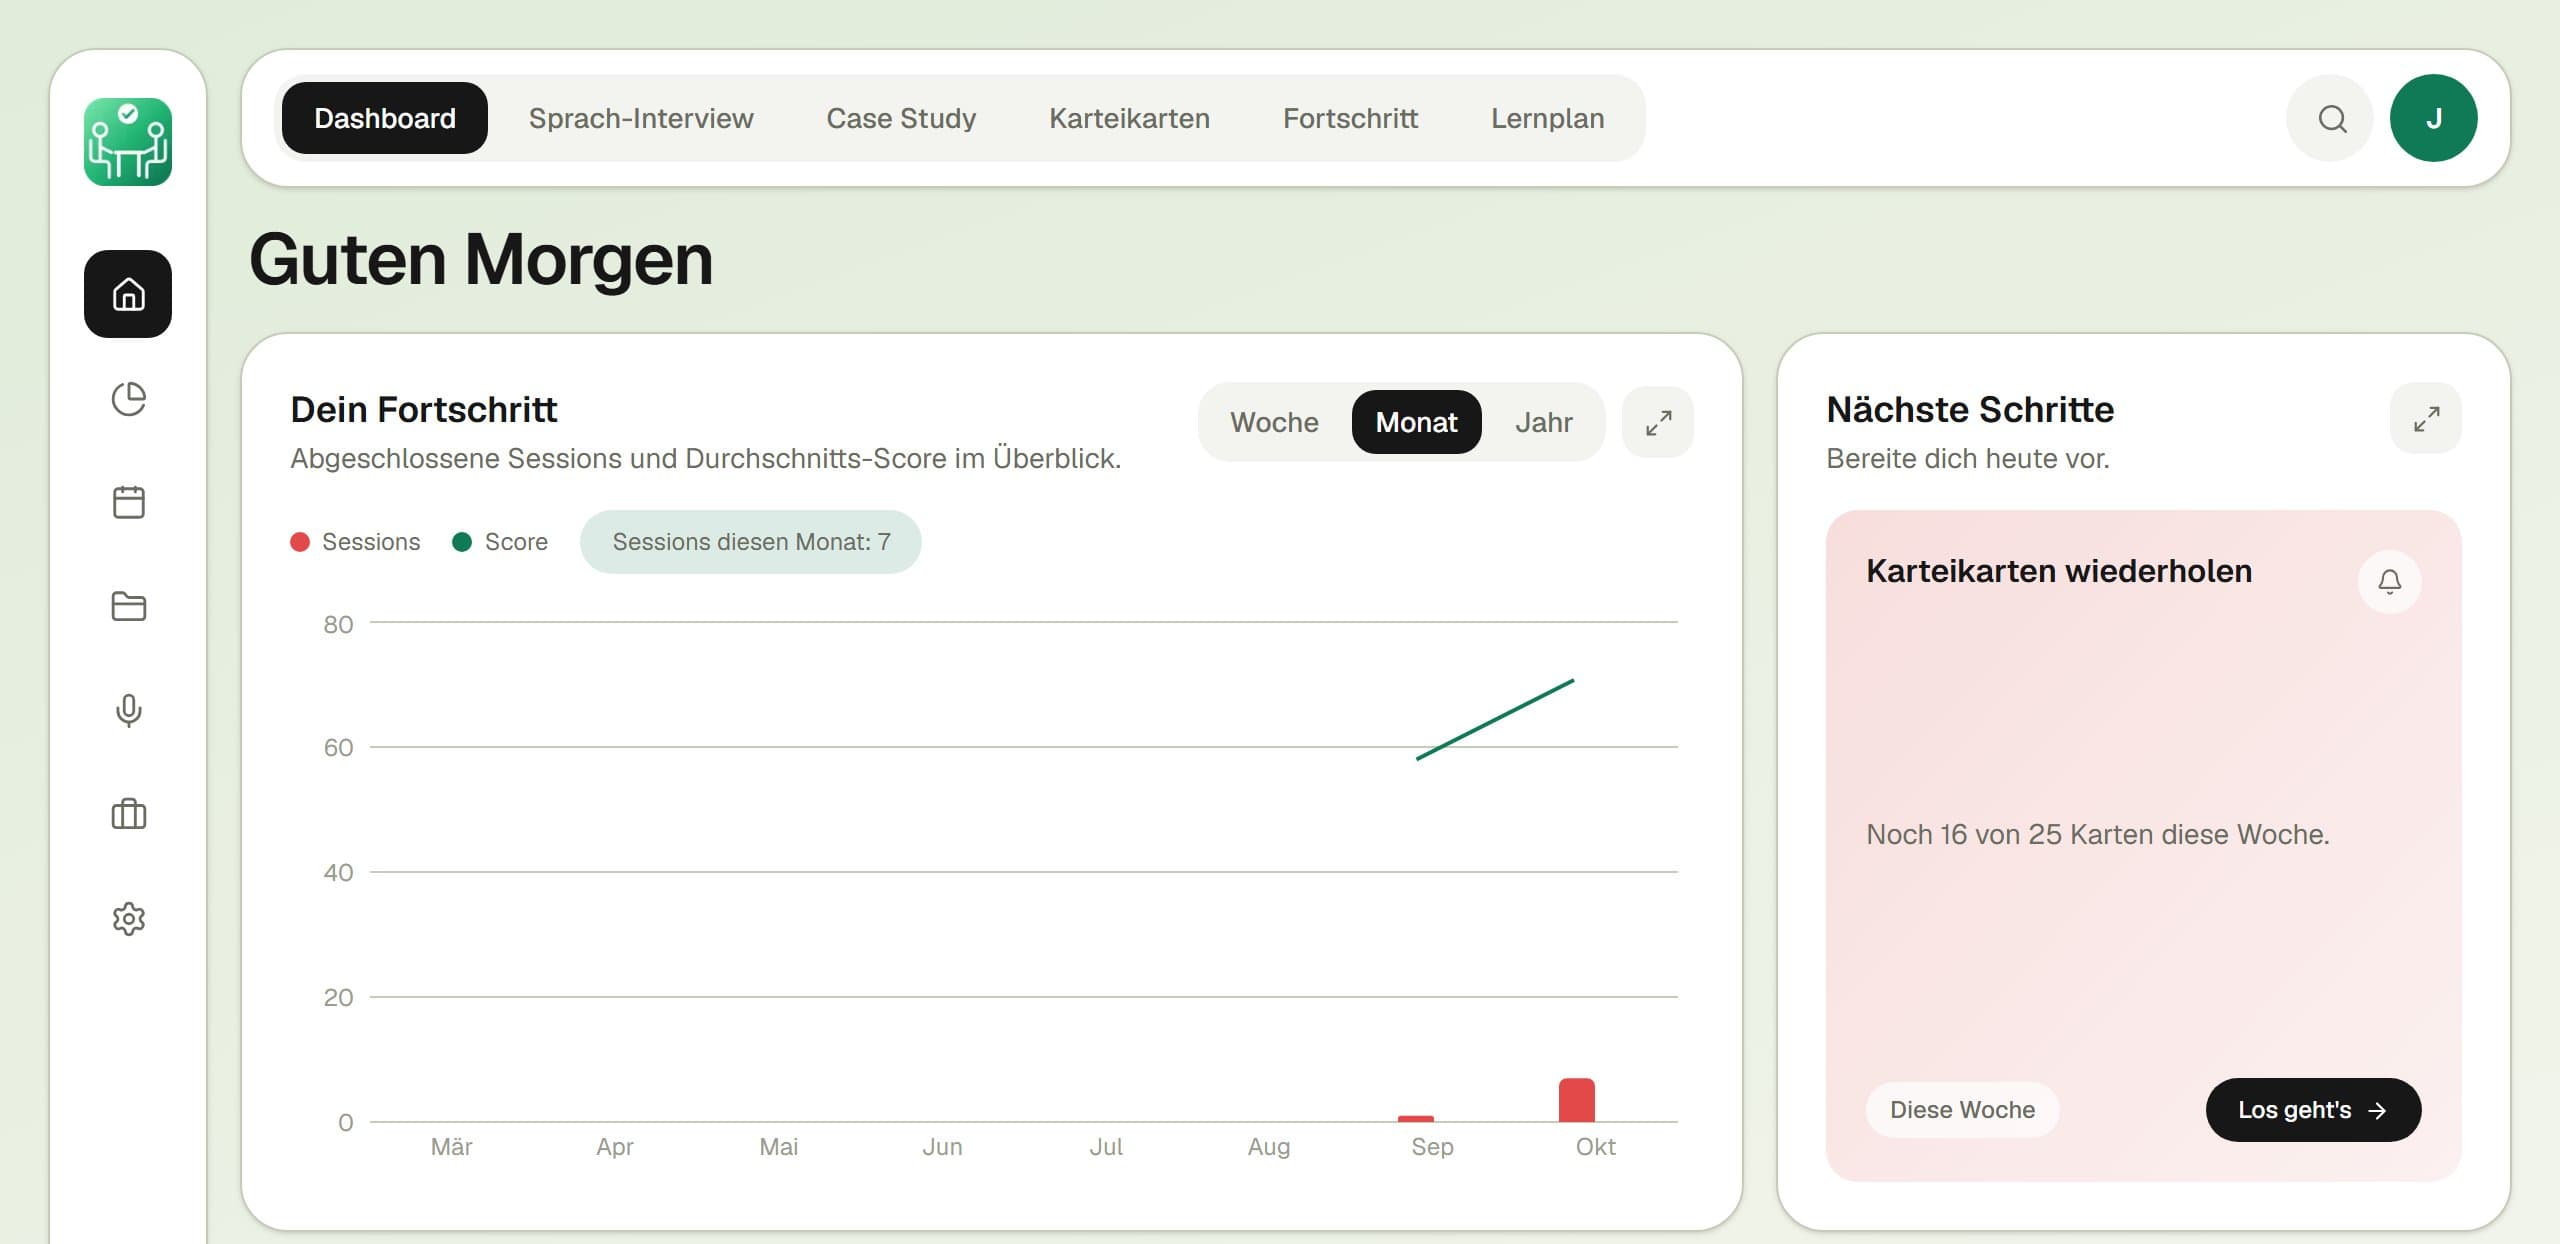Click the green Score trend line
Screen dimensions: 2560x1244
(x=1495, y=720)
